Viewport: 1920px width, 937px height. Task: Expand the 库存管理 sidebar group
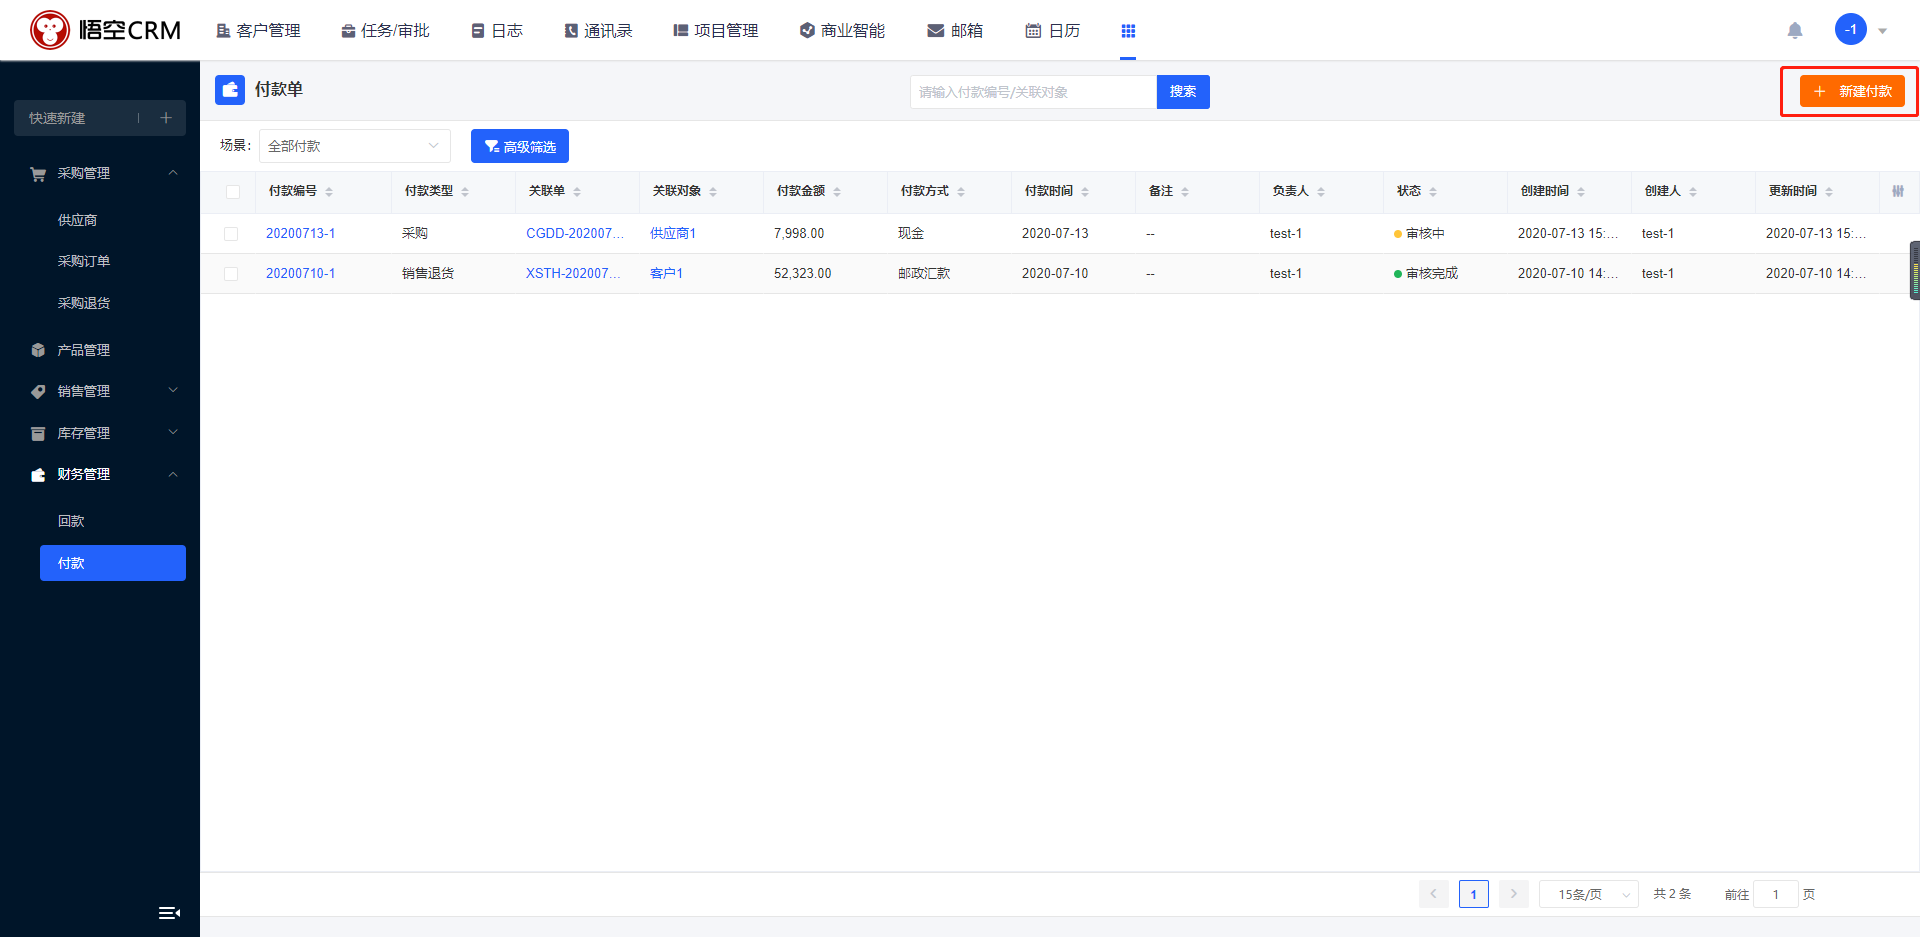point(173,433)
